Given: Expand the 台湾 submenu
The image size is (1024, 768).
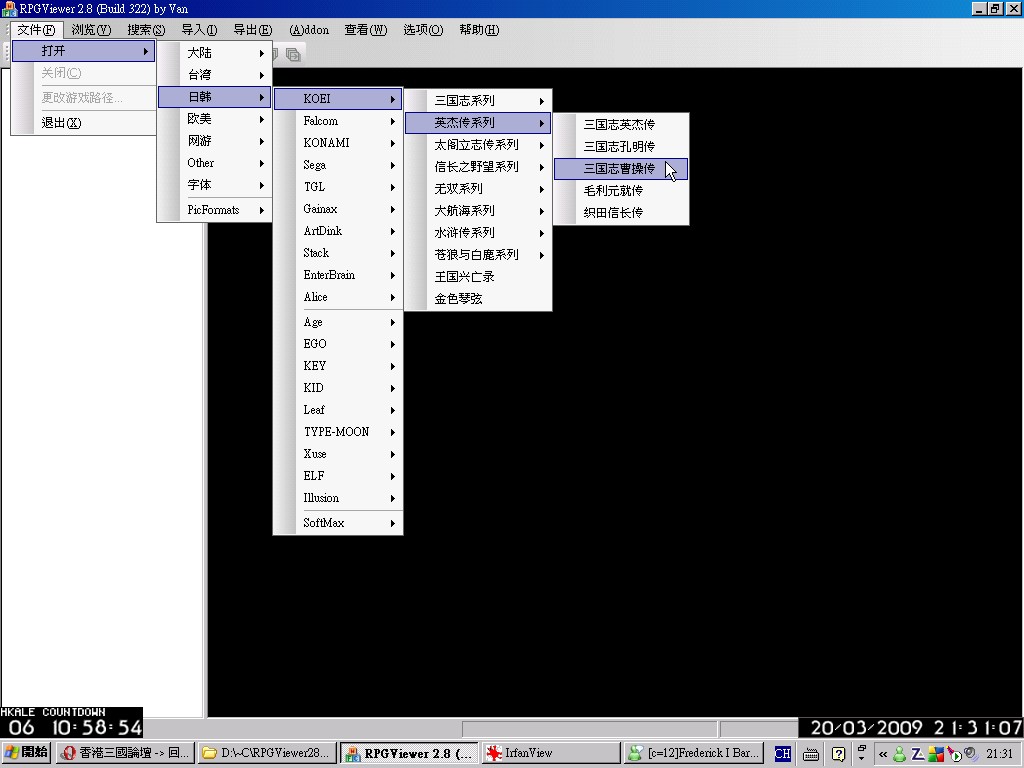Looking at the screenshot, I should point(215,75).
